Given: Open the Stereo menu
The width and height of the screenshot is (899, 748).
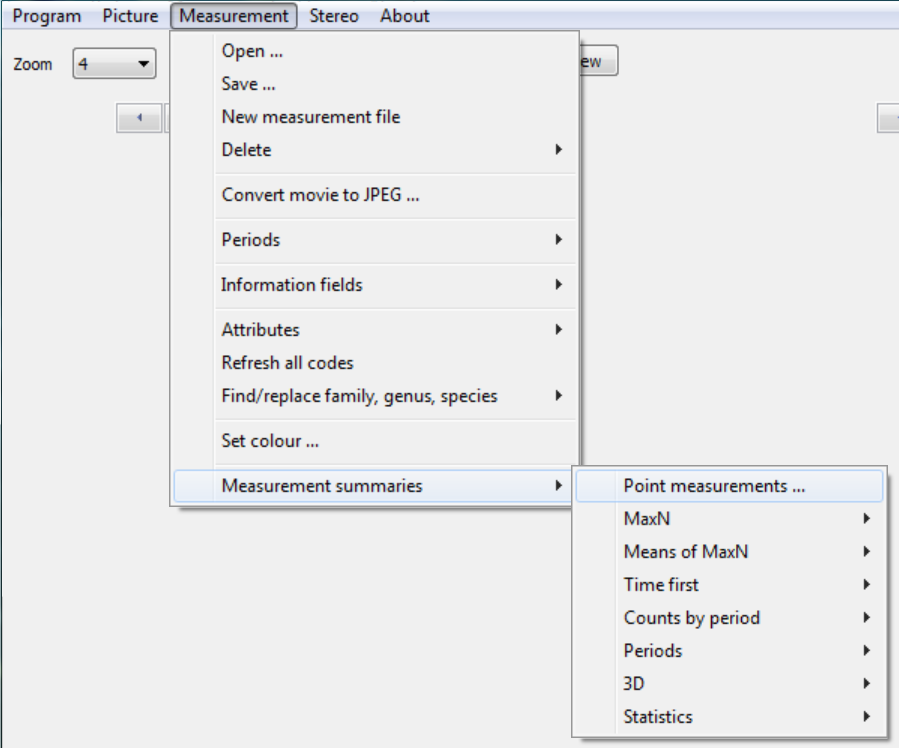Looking at the screenshot, I should (x=334, y=16).
